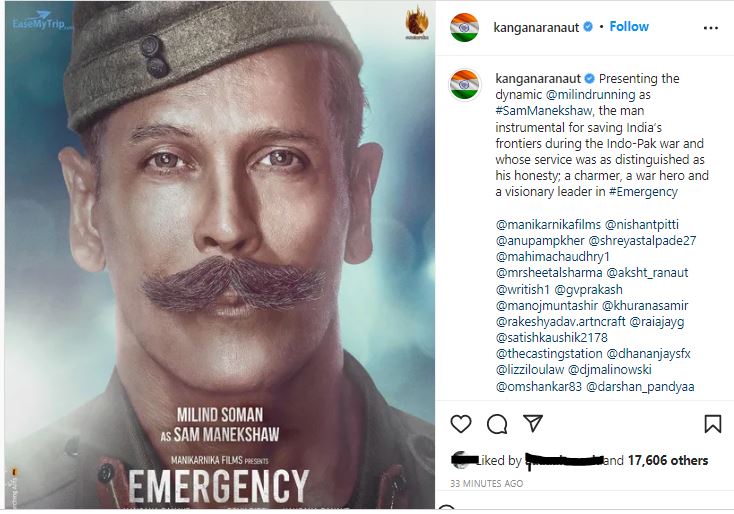This screenshot has height=514, width=734.
Task: Click the 33 minutes ago timestamp
Action: tap(486, 483)
